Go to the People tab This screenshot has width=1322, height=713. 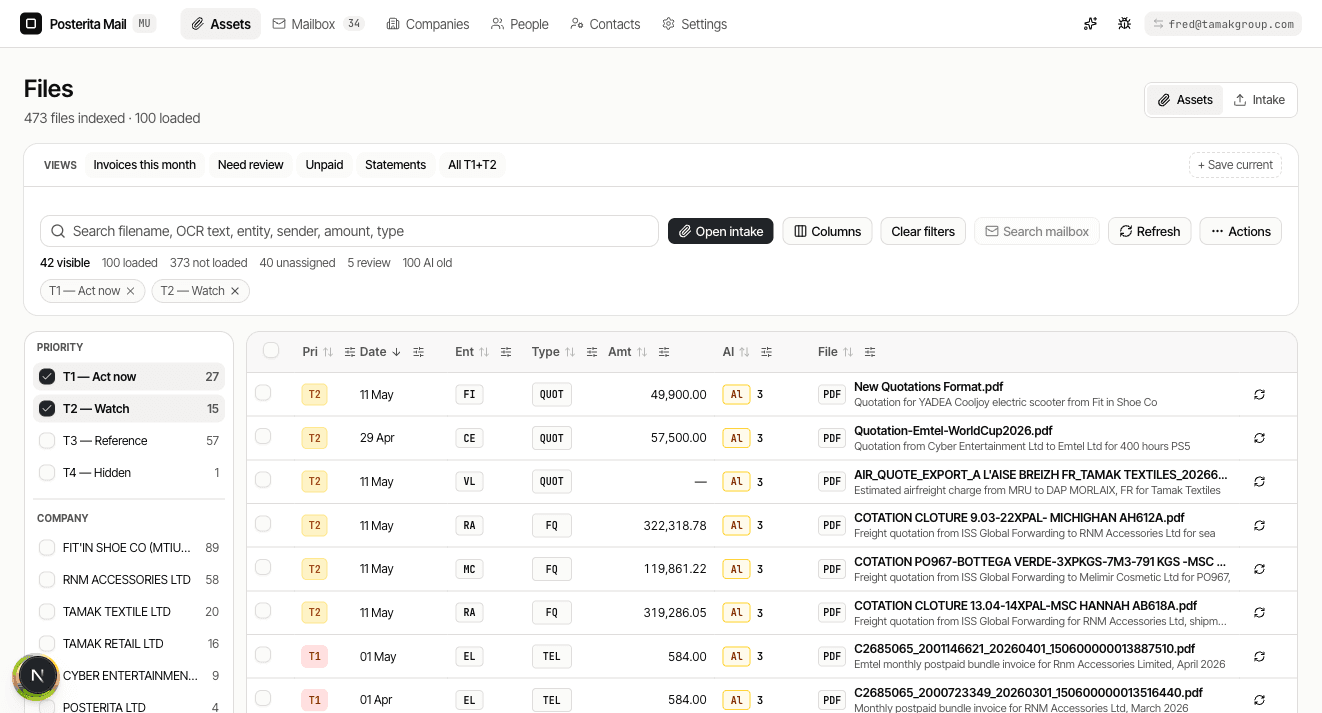pyautogui.click(x=520, y=24)
